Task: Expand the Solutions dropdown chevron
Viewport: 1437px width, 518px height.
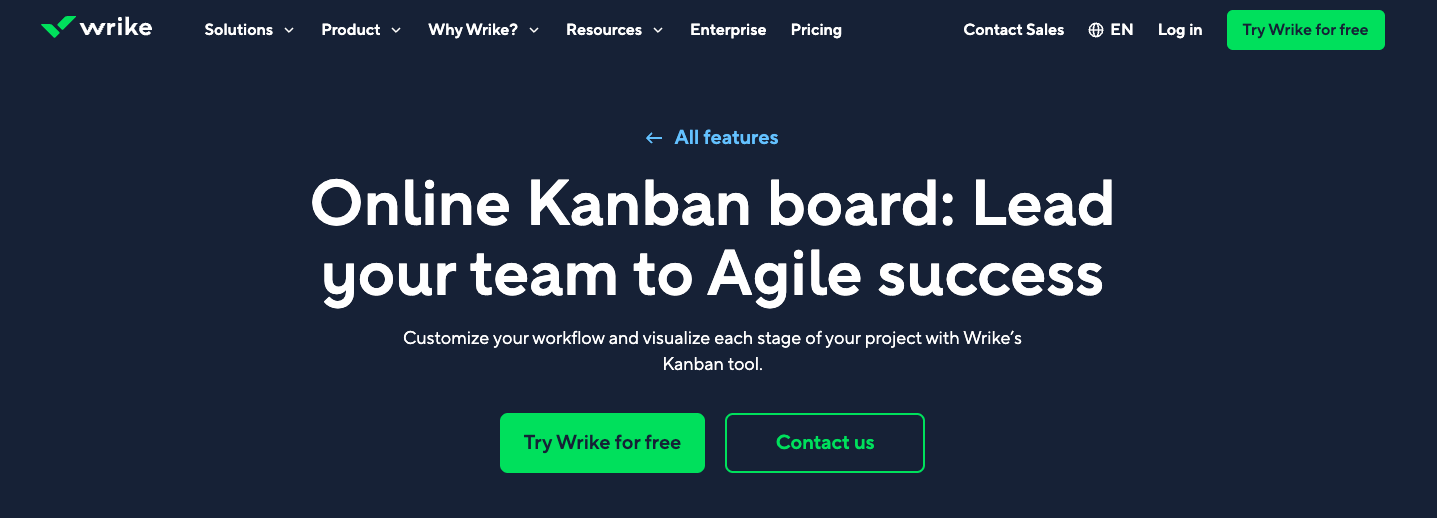Action: click(x=289, y=30)
